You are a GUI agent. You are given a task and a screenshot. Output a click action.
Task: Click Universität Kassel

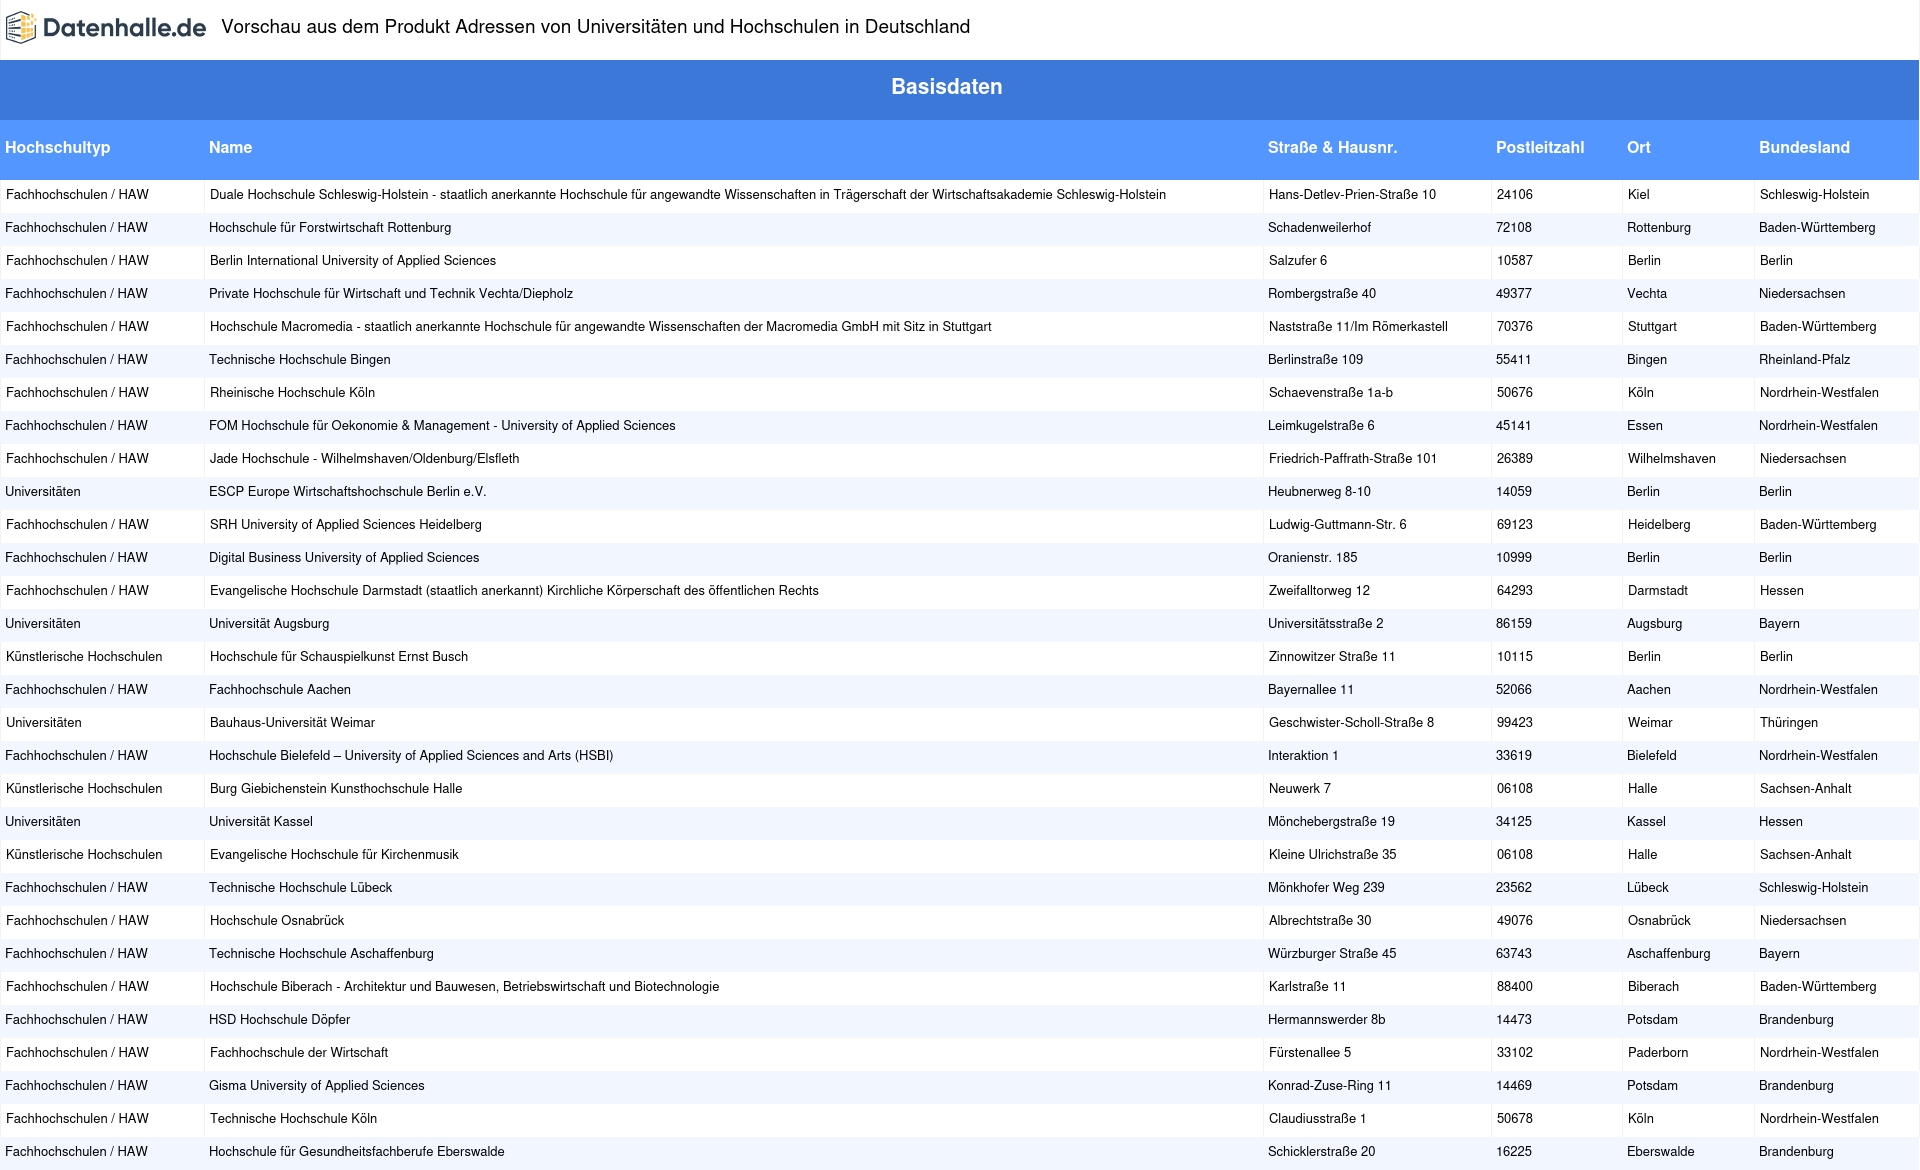(x=261, y=822)
